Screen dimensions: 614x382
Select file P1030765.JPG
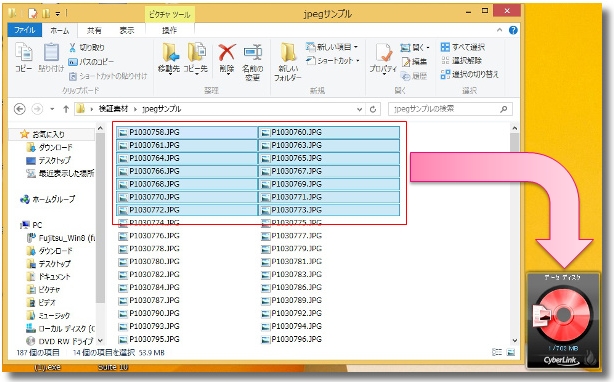[x=329, y=158]
